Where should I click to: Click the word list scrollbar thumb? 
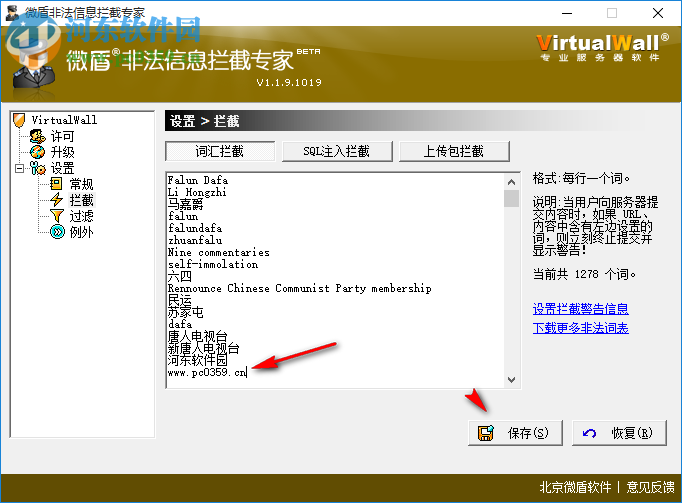pos(512,198)
